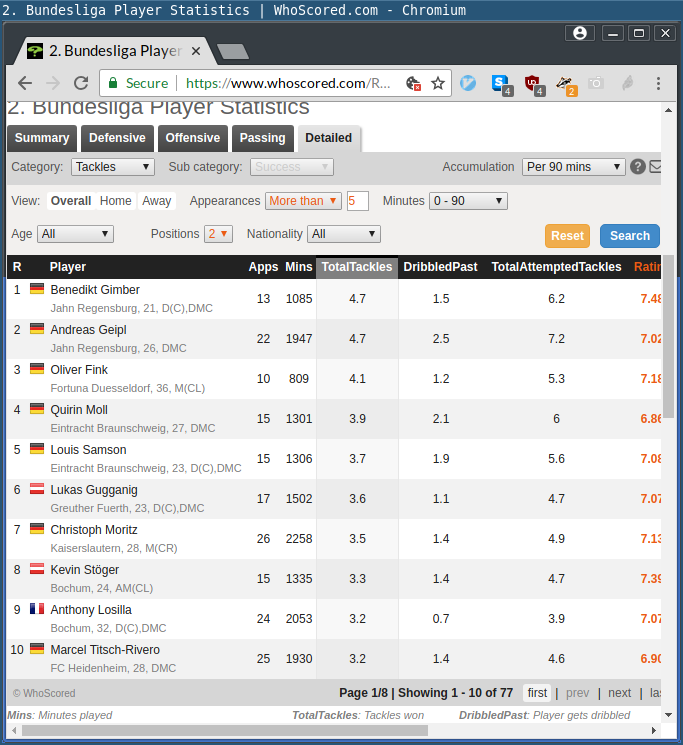Screen dimensions: 683x745
Task: Jump to the first results page
Action: coord(537,693)
